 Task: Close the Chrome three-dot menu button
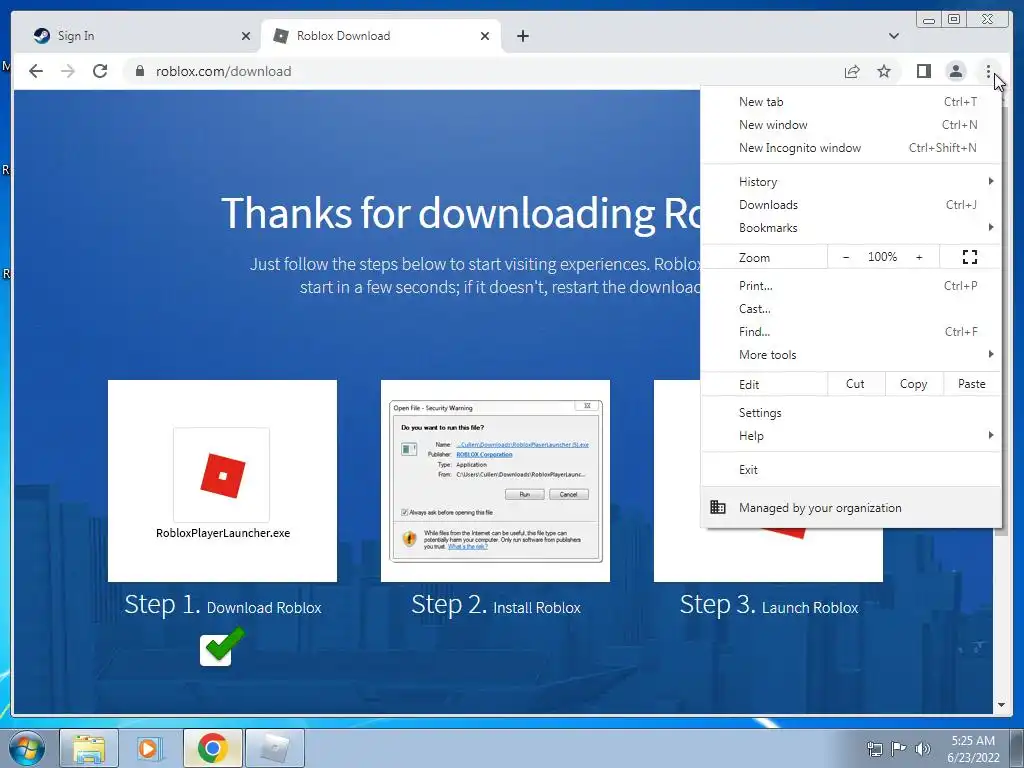(988, 71)
